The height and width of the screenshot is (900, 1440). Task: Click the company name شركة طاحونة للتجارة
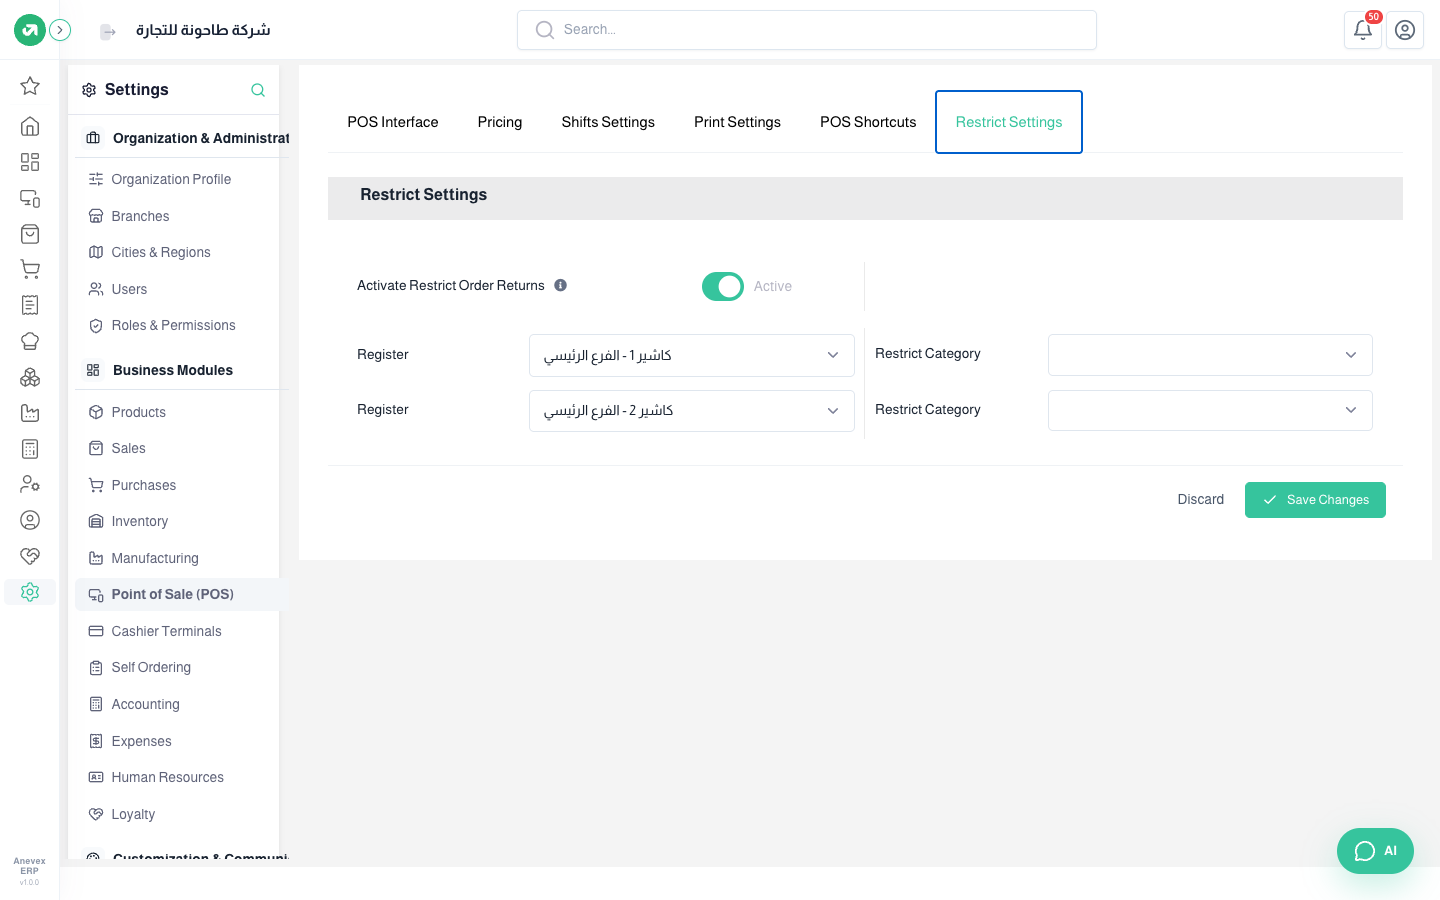pyautogui.click(x=203, y=30)
